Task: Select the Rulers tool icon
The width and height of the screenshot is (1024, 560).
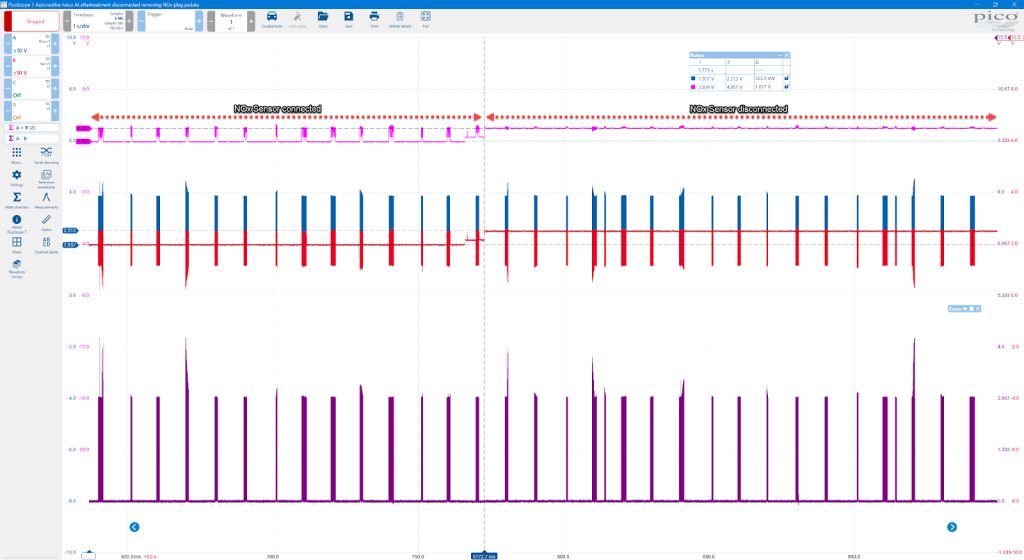Action: point(46,222)
